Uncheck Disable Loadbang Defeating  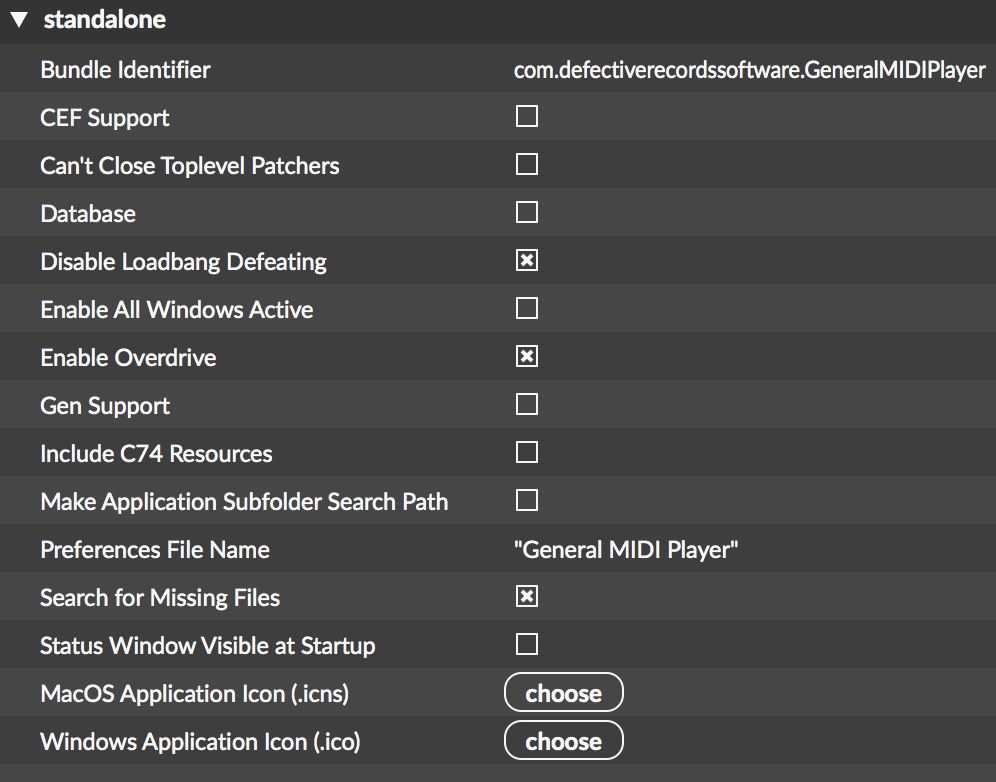(527, 260)
